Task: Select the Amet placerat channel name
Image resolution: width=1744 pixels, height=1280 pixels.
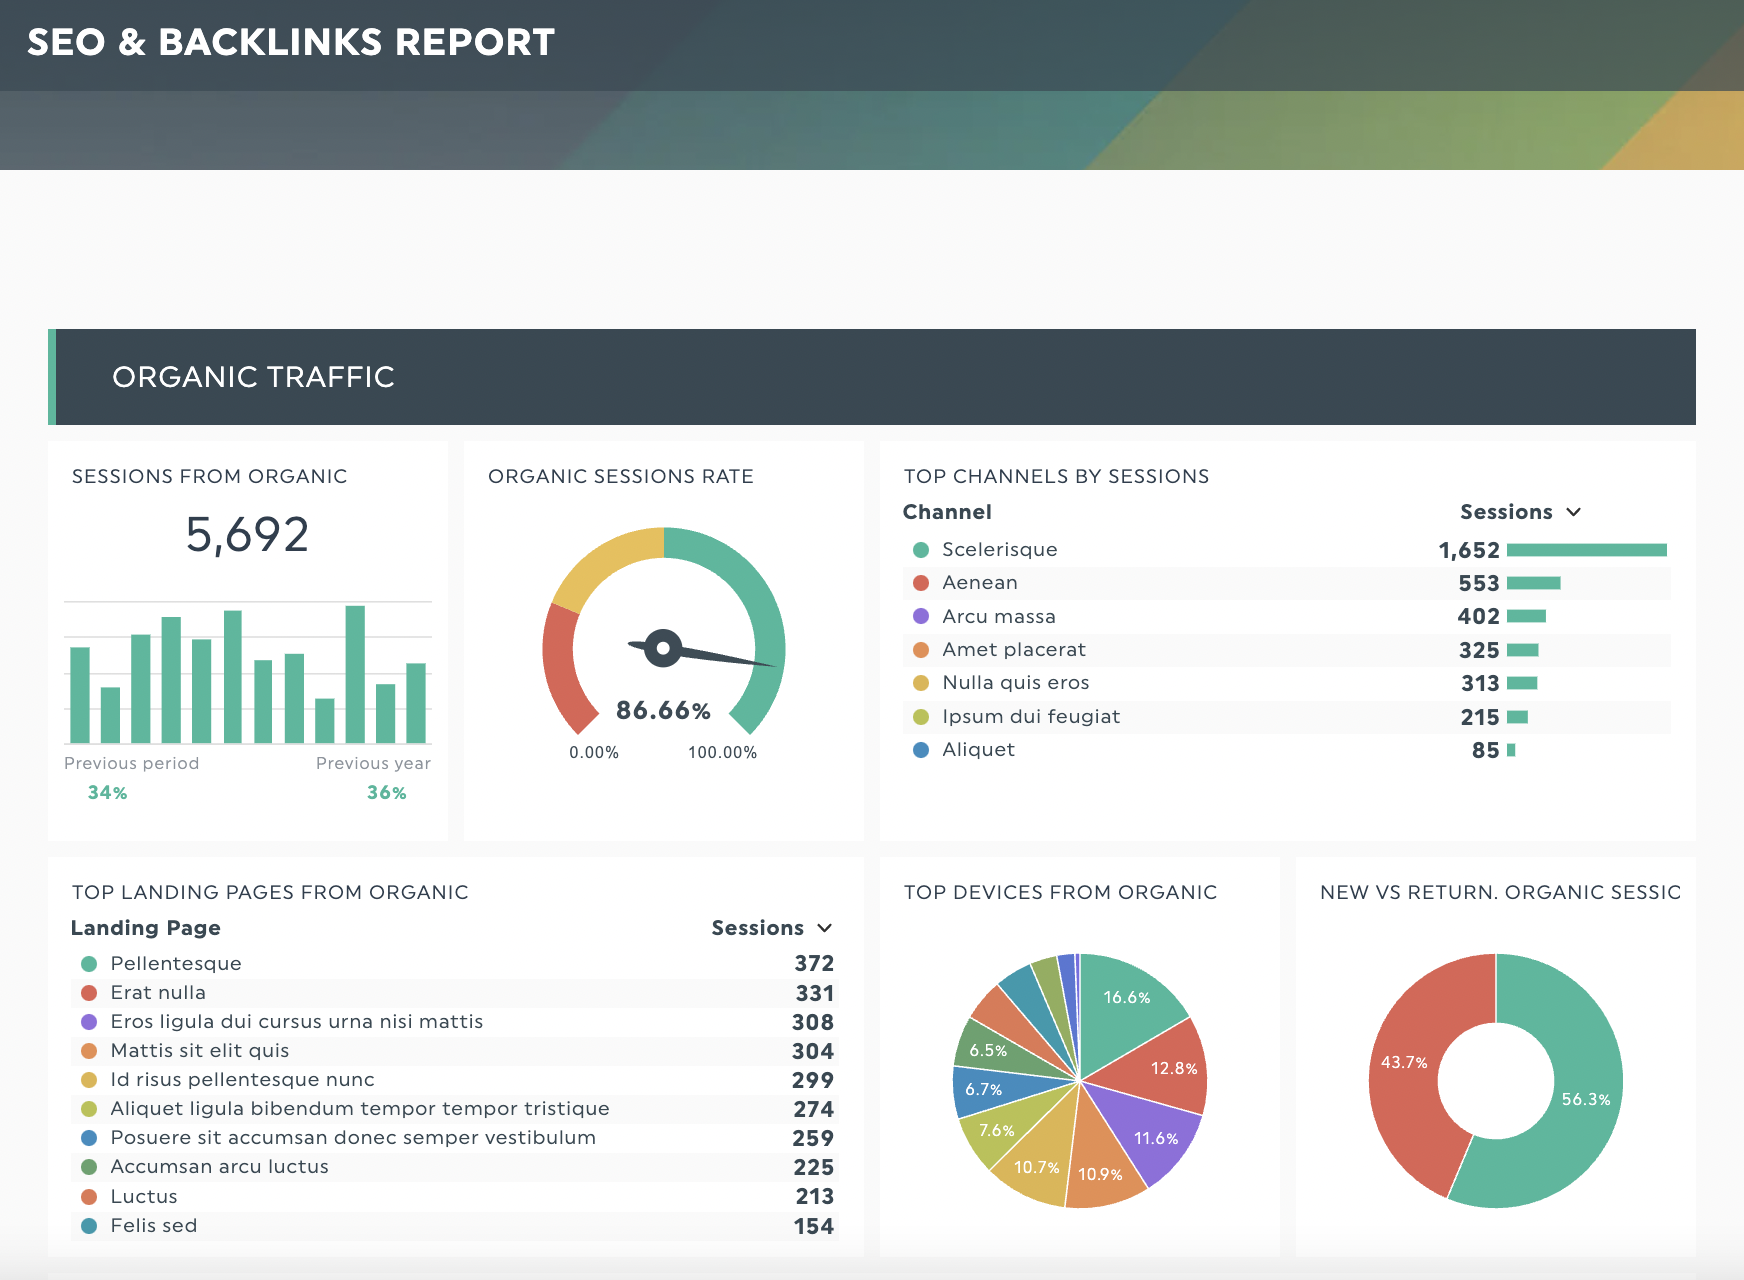Action: (x=1014, y=650)
